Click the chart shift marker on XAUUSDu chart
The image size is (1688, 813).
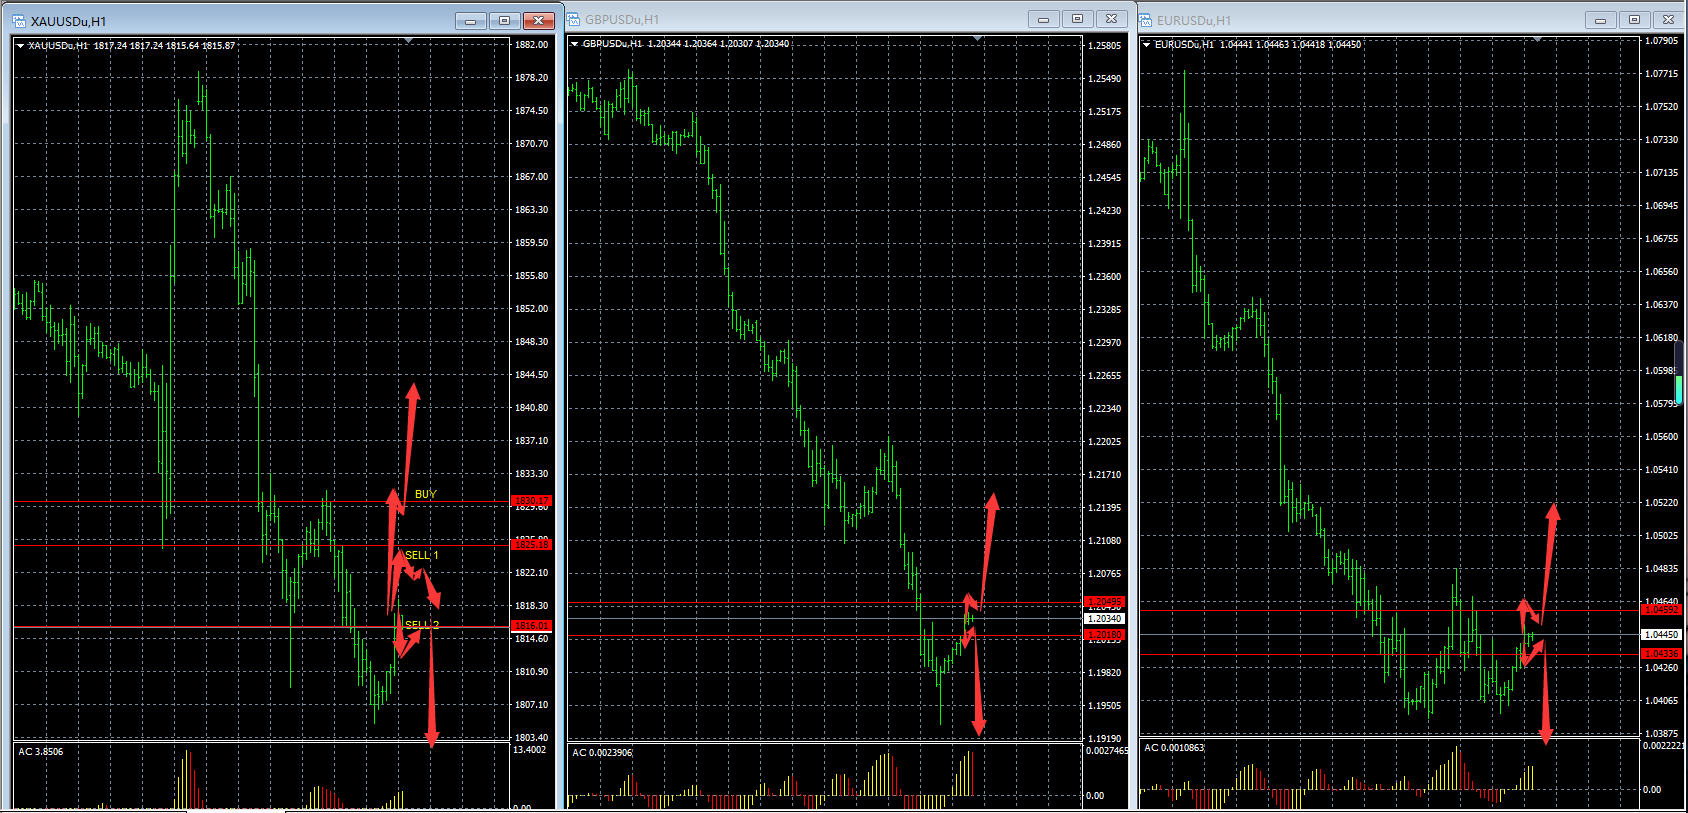click(x=408, y=40)
